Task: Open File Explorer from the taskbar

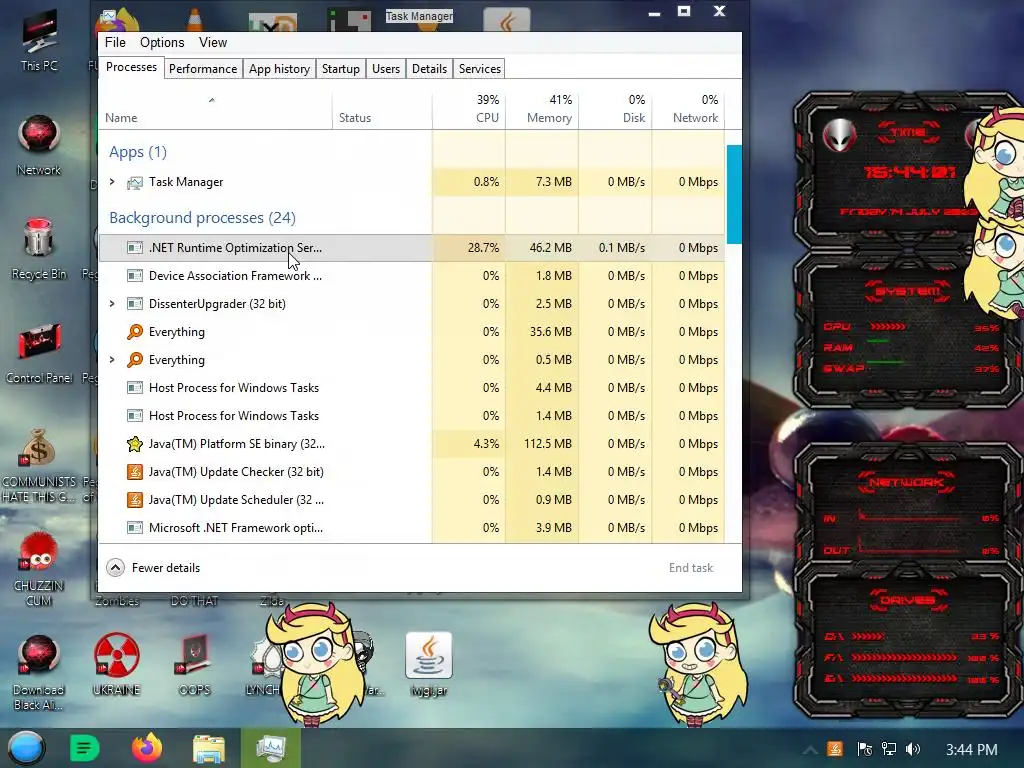Action: (209, 748)
